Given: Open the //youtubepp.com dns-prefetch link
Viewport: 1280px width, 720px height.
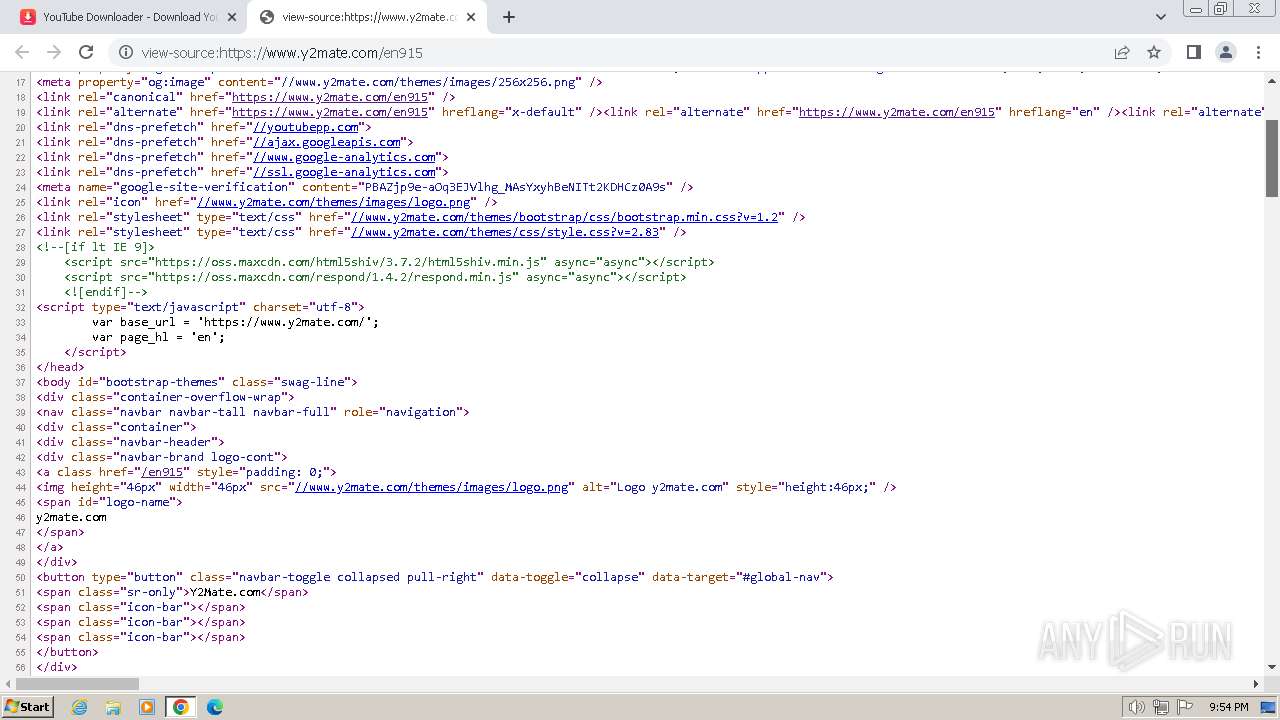Looking at the screenshot, I should [306, 127].
